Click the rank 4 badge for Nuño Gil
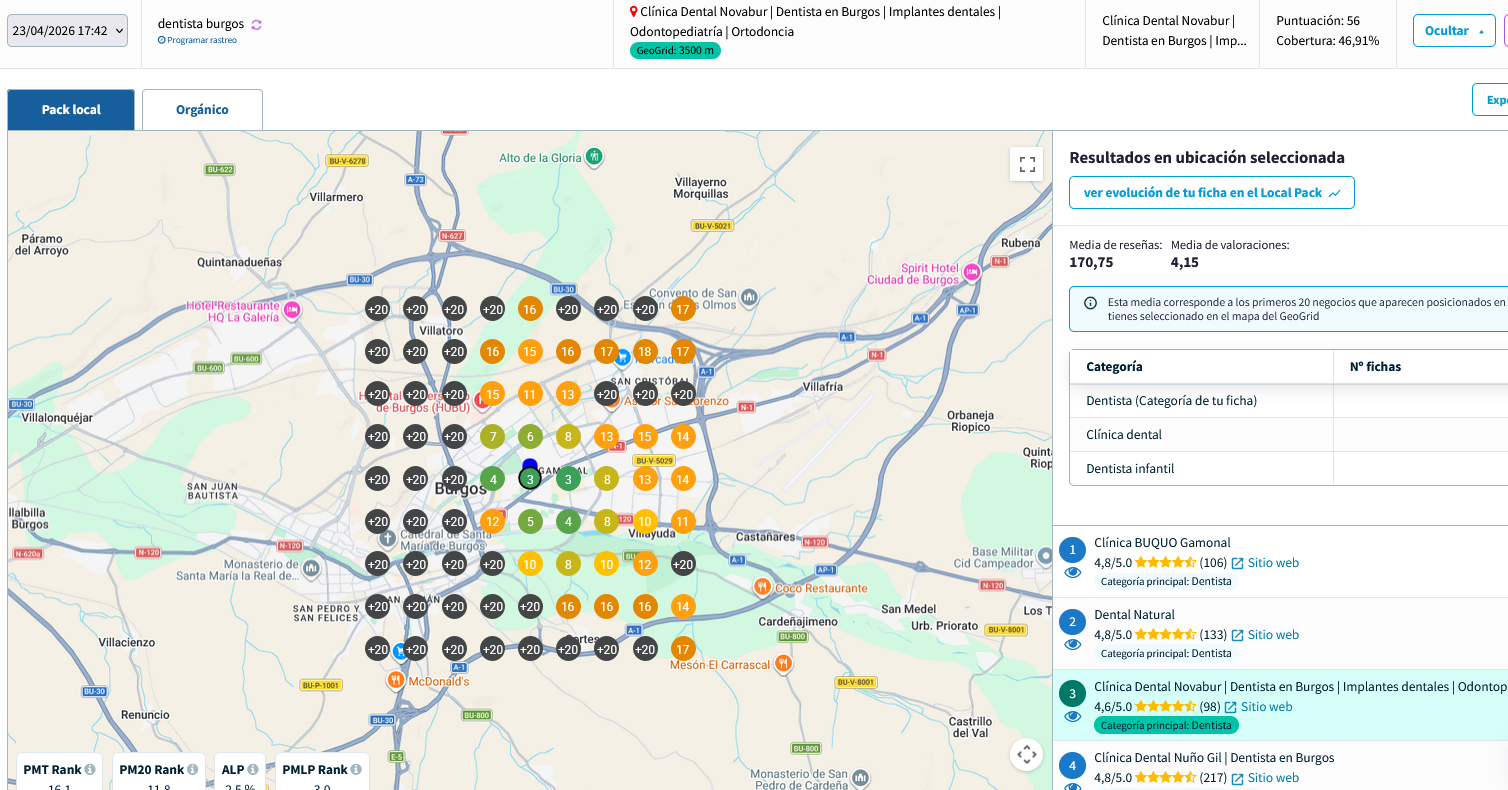This screenshot has width=1508, height=790. [x=1072, y=767]
